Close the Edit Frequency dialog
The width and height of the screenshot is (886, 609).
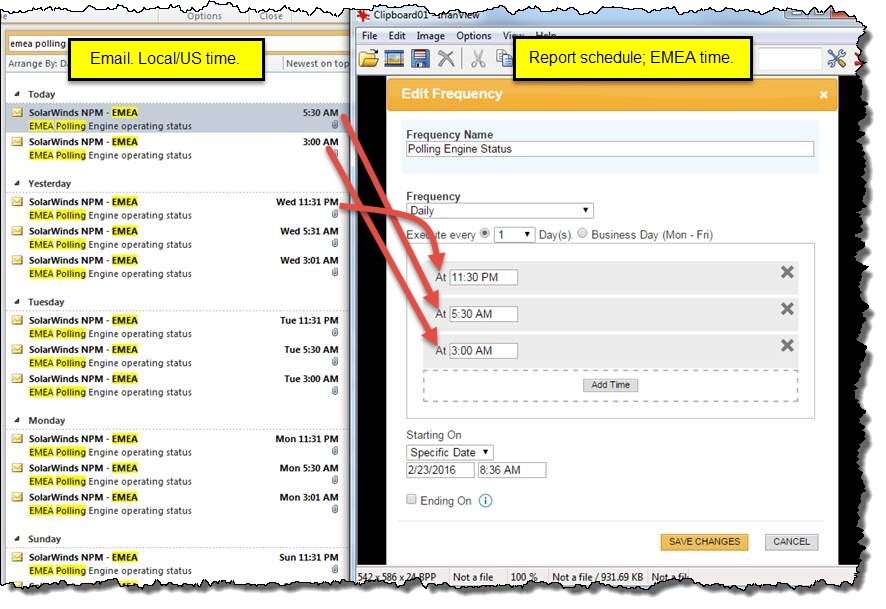click(824, 94)
